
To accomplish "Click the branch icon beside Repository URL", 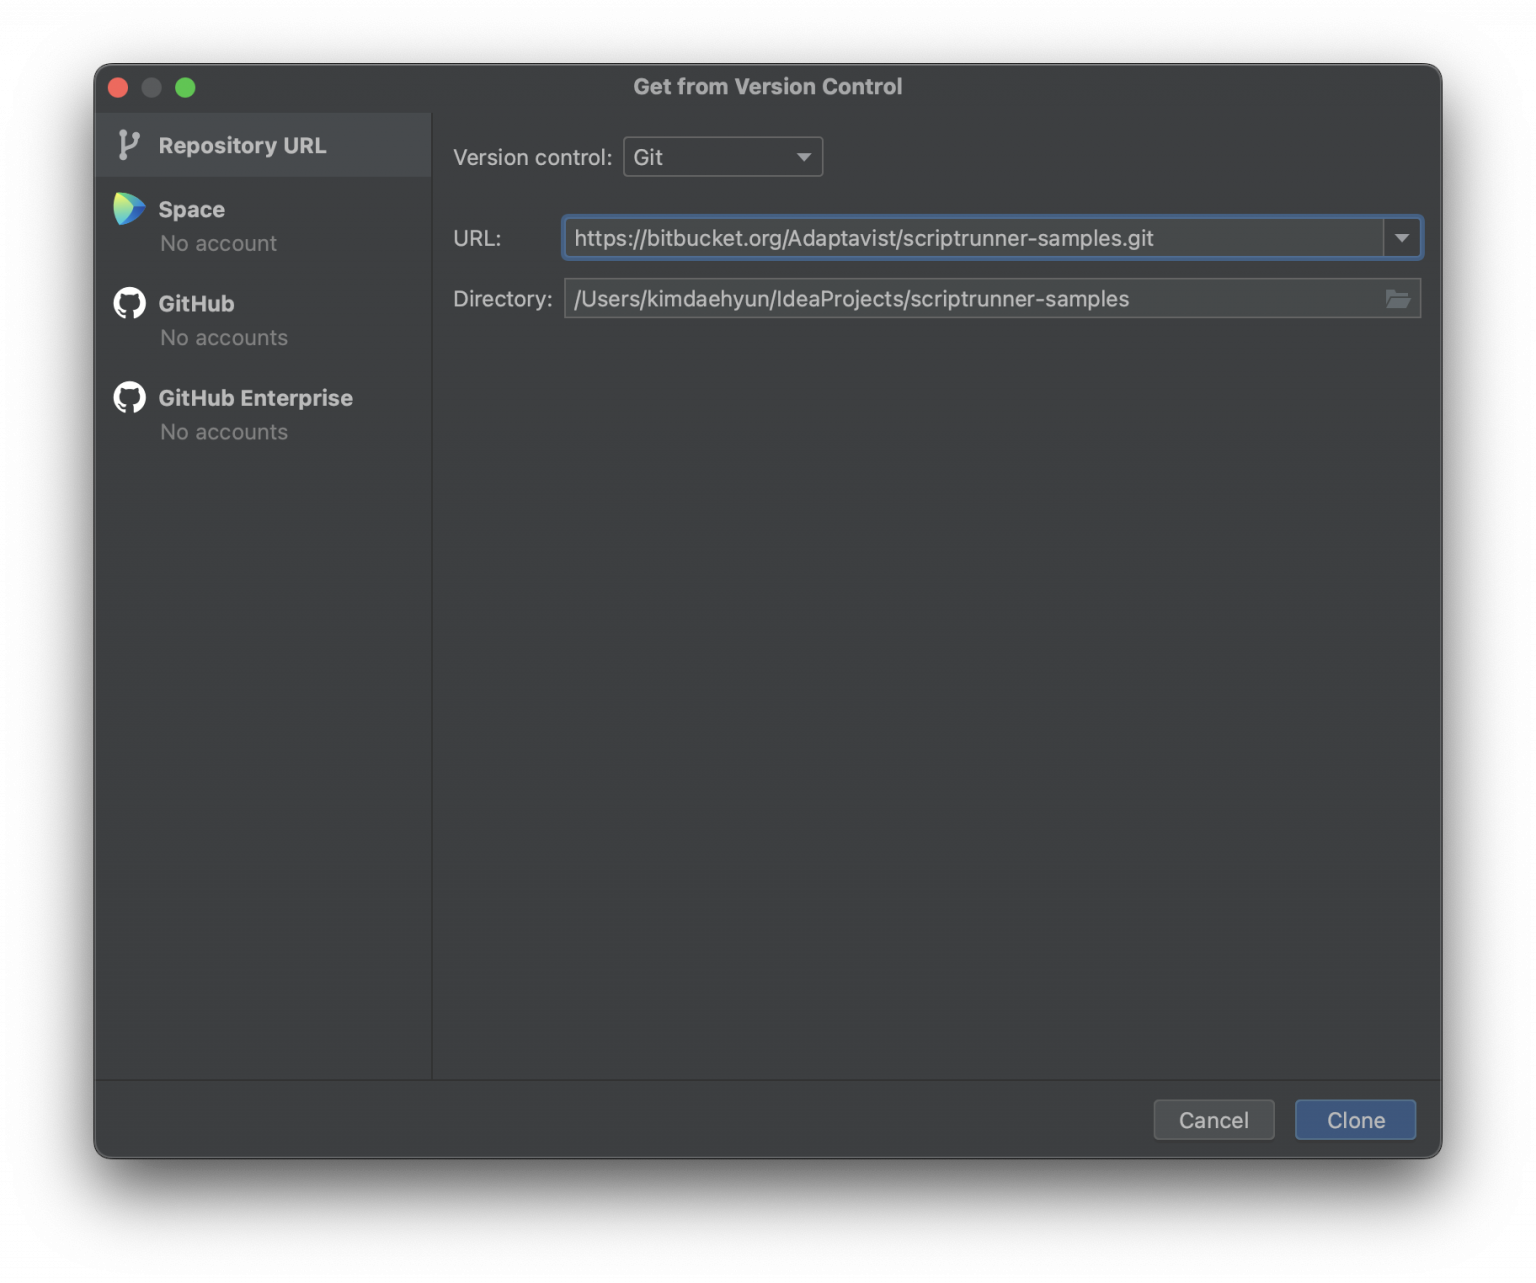I will pos(128,145).
